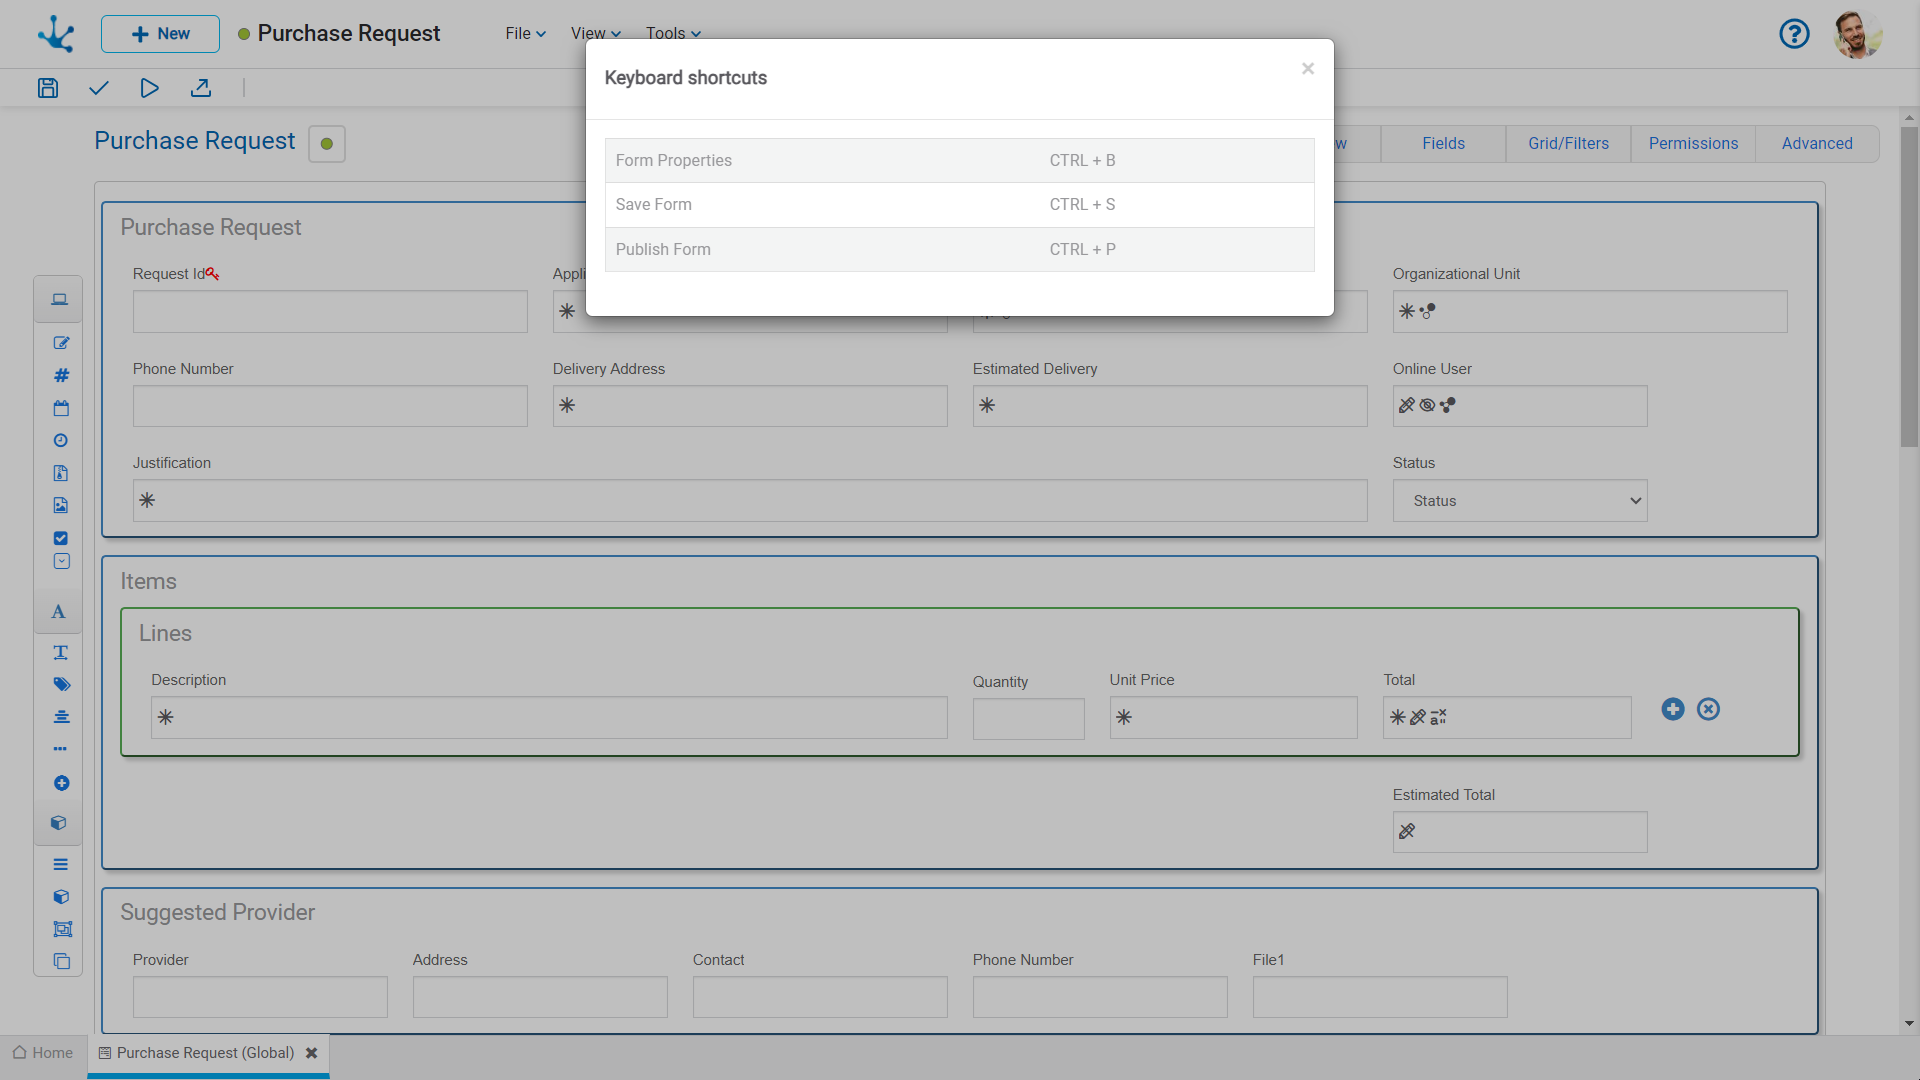Open the help question mark icon
This screenshot has height=1080, width=1920.
[x=1794, y=34]
